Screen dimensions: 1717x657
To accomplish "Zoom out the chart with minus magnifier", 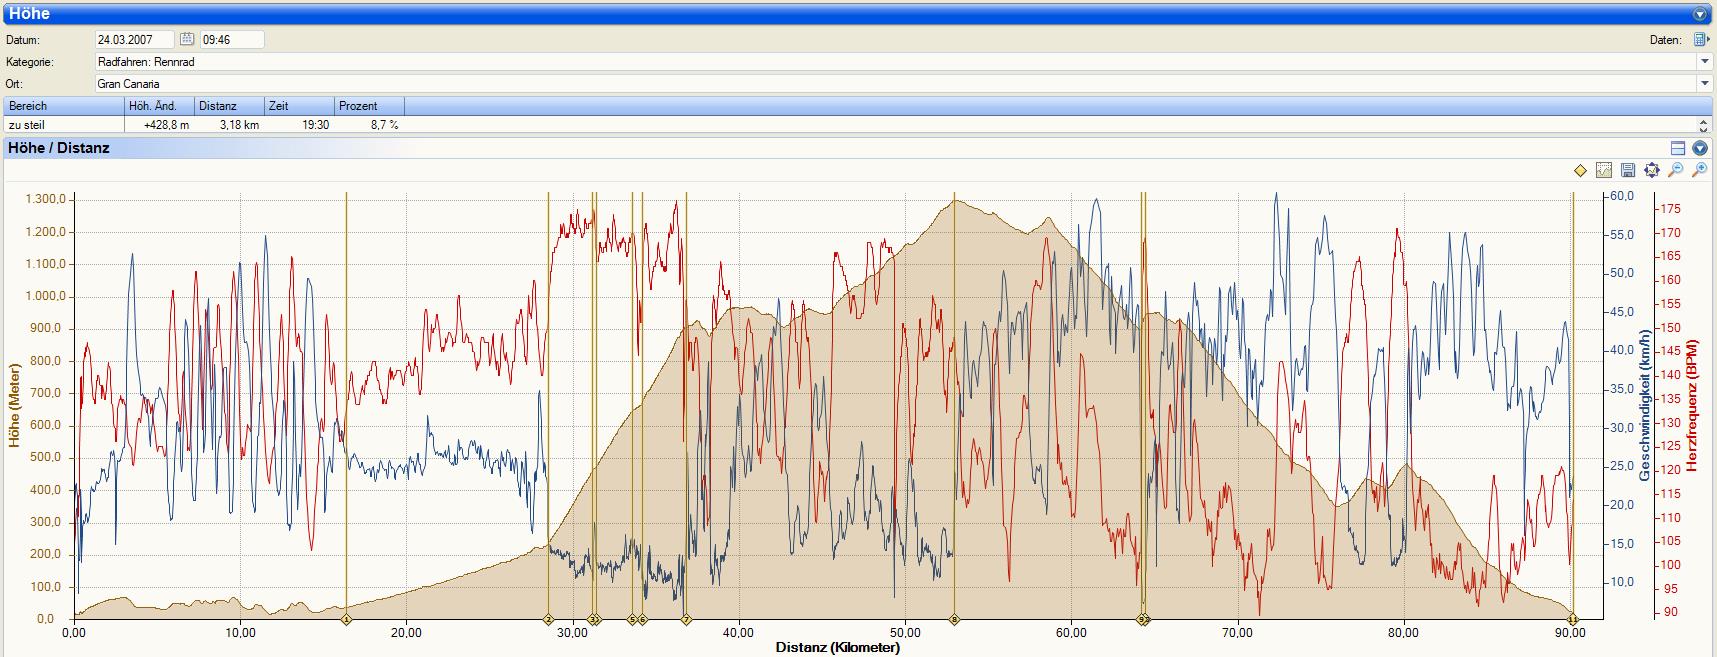I will pos(1676,171).
